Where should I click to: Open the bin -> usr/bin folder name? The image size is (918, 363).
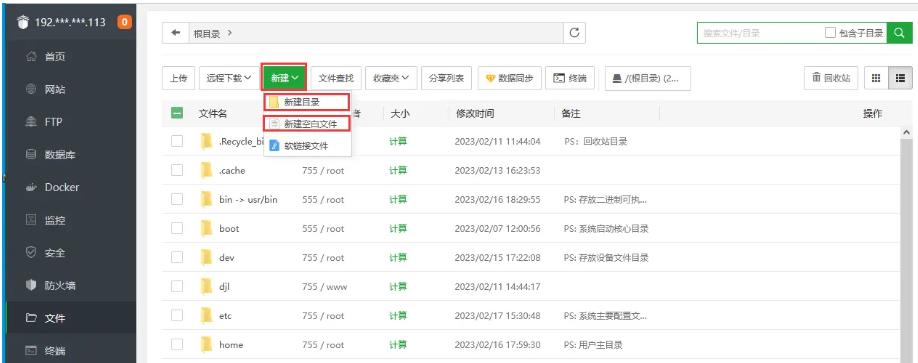[x=248, y=200]
